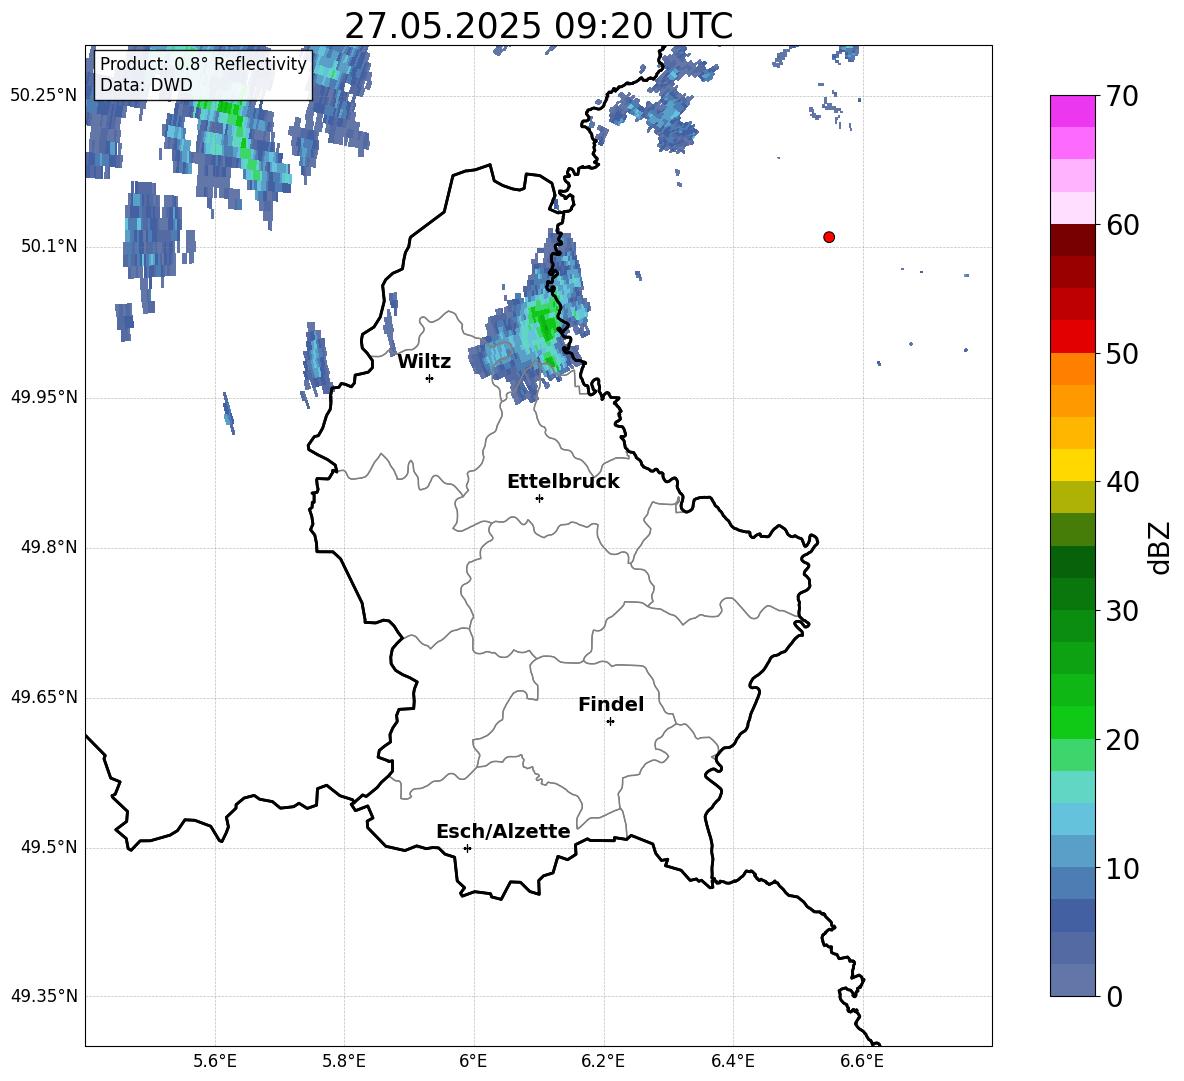Click the 6°E longitude label
The height and width of the screenshot is (1081, 1184).
click(x=473, y=1061)
